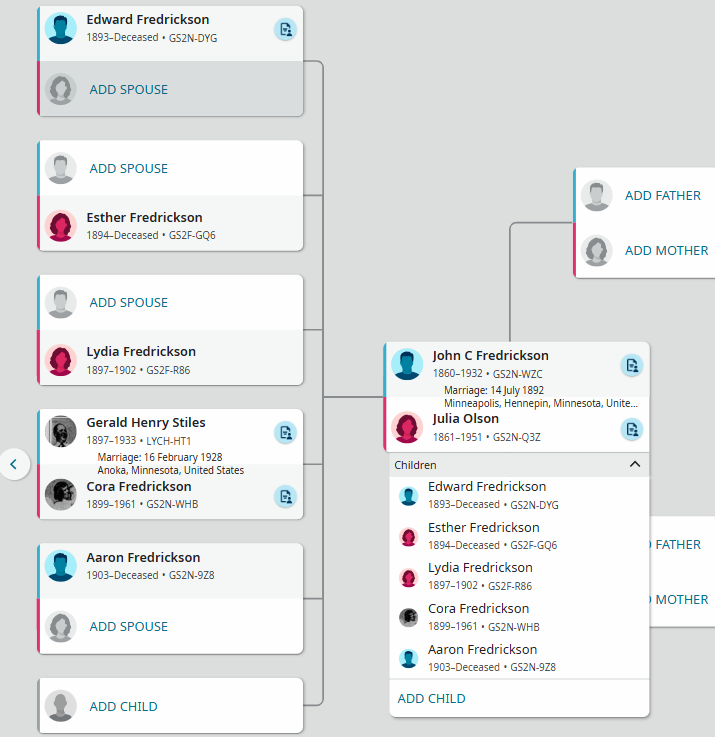Add spouse for Esther Fredrickson
715x737 pixels.
coord(128,168)
